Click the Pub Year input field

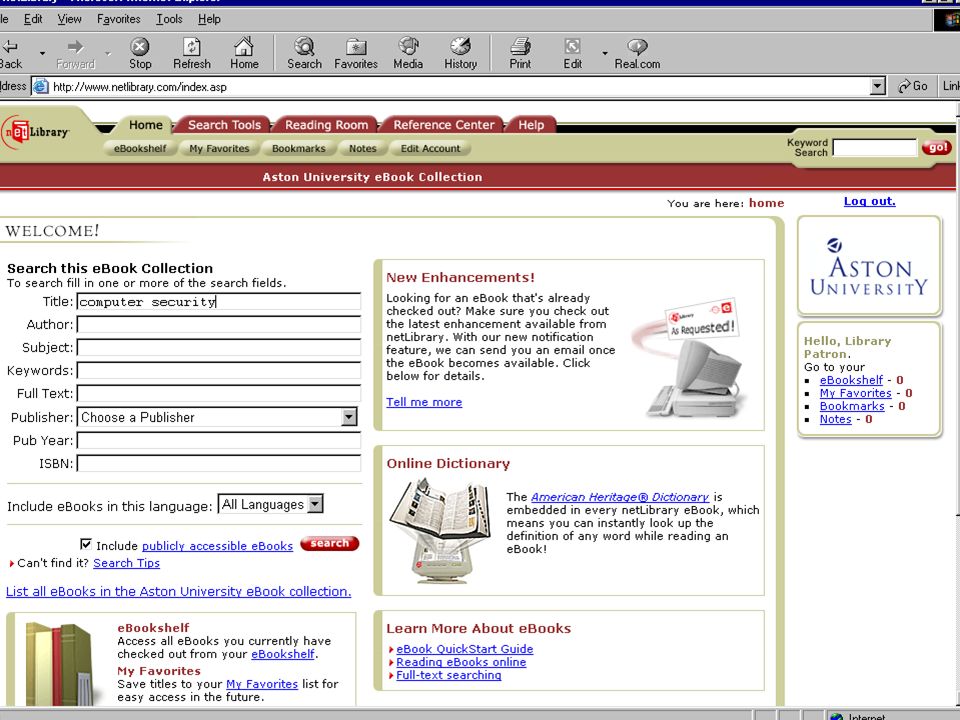[x=219, y=440]
